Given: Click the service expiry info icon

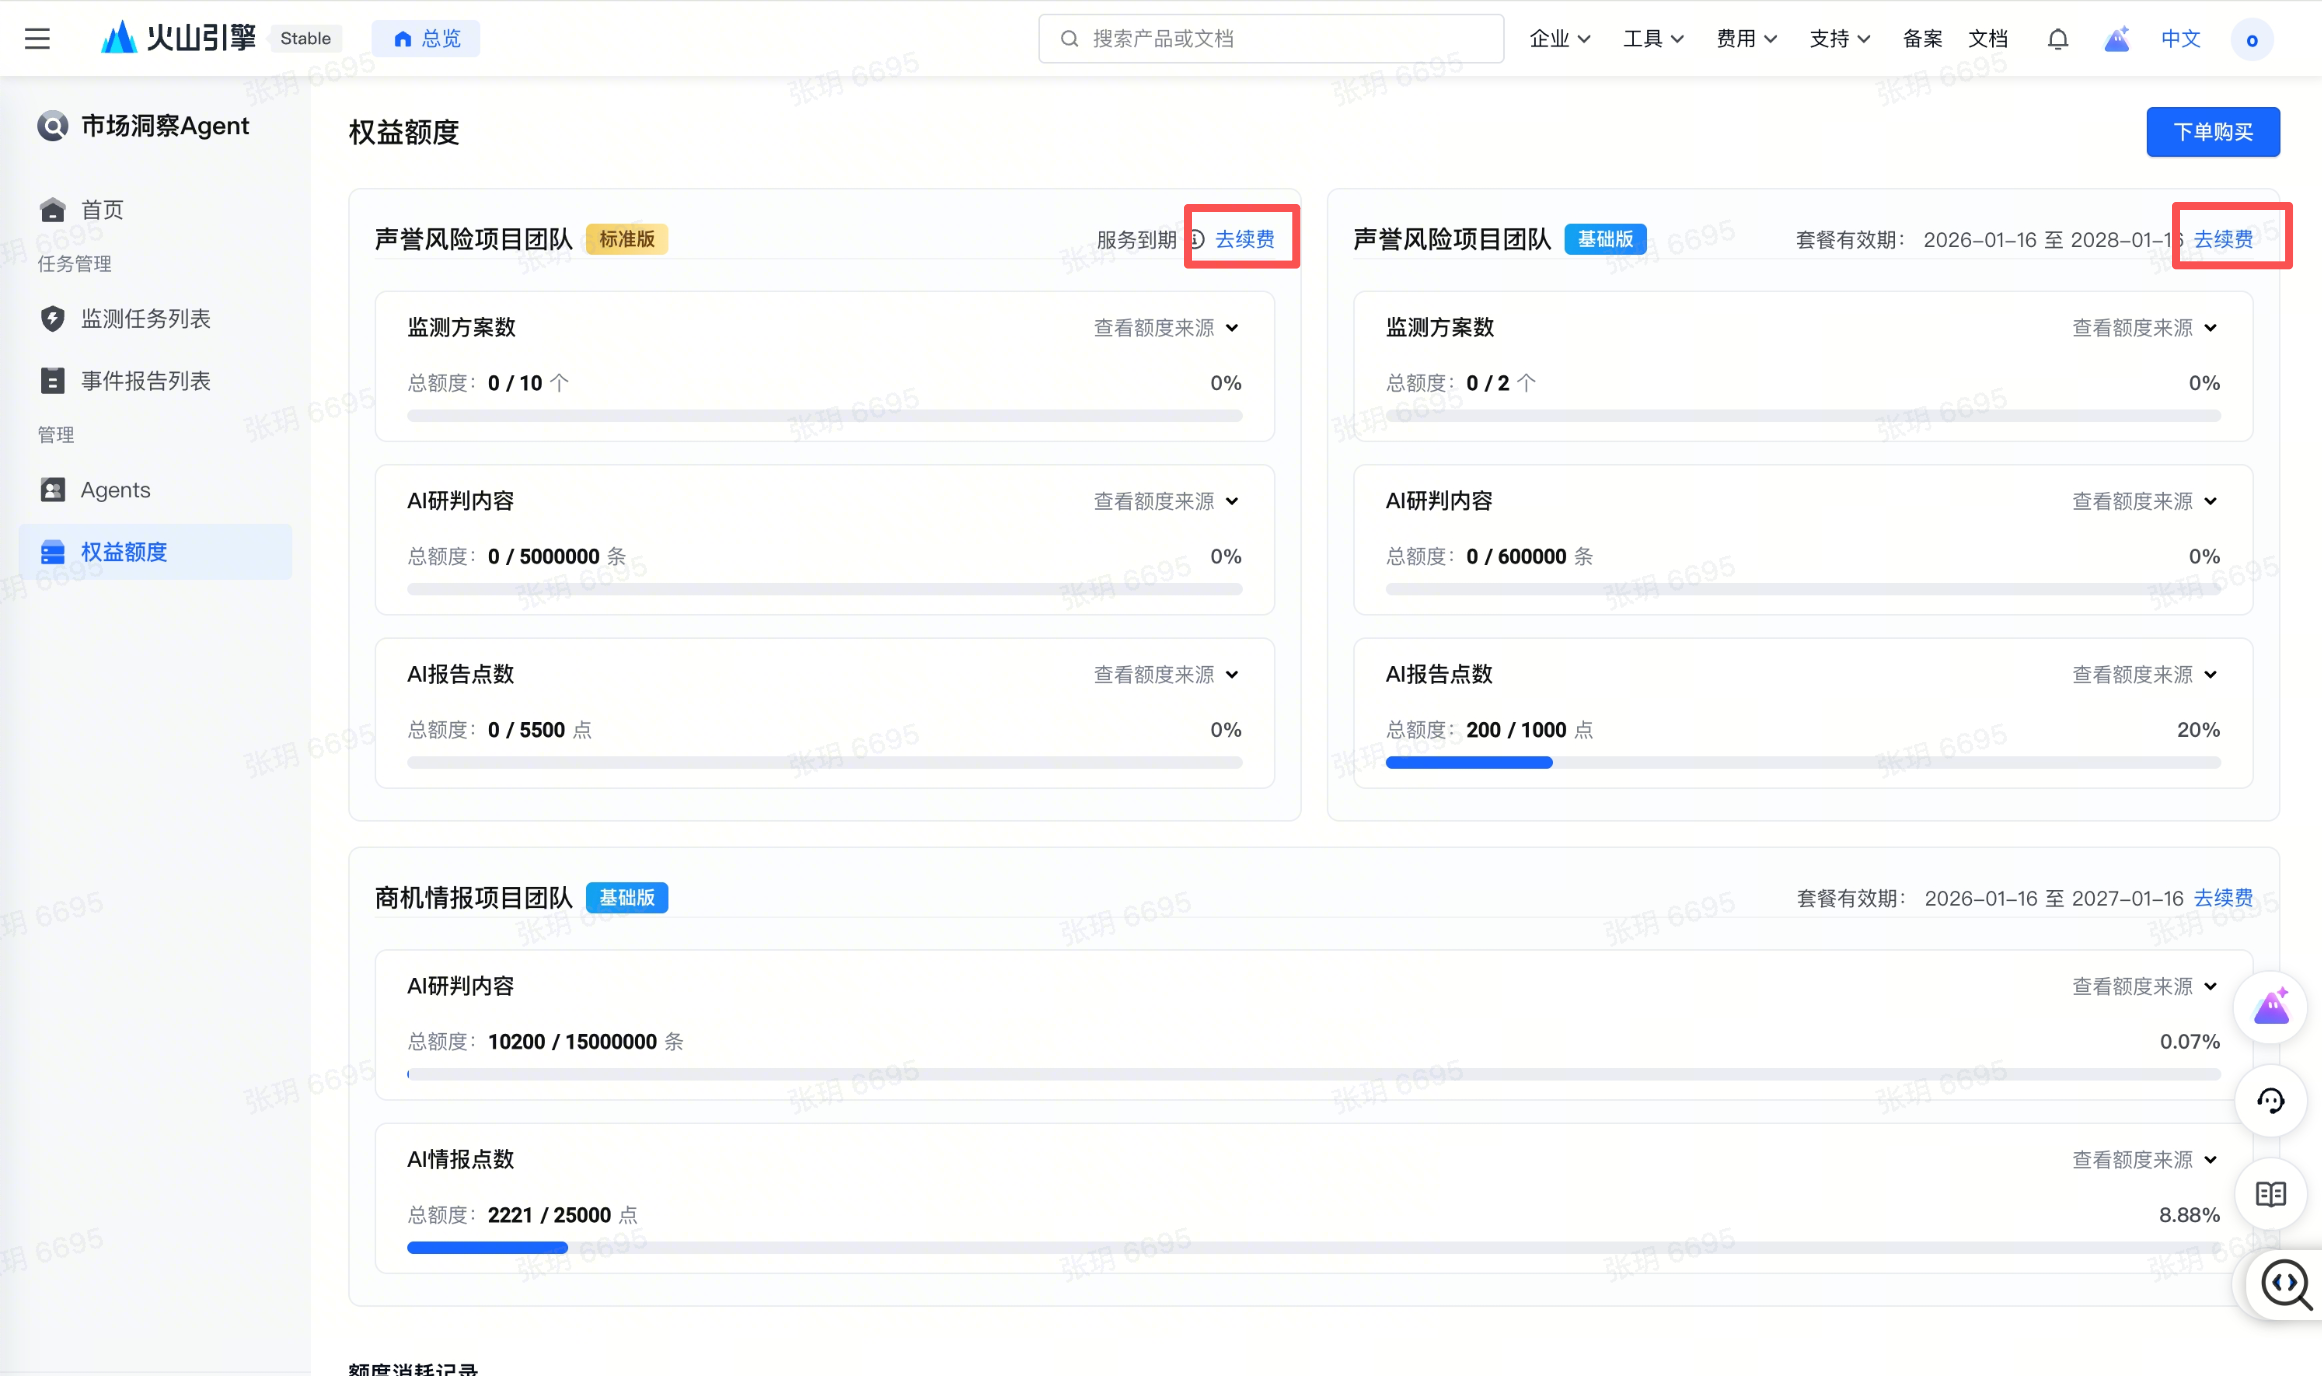Looking at the screenshot, I should tap(1196, 239).
